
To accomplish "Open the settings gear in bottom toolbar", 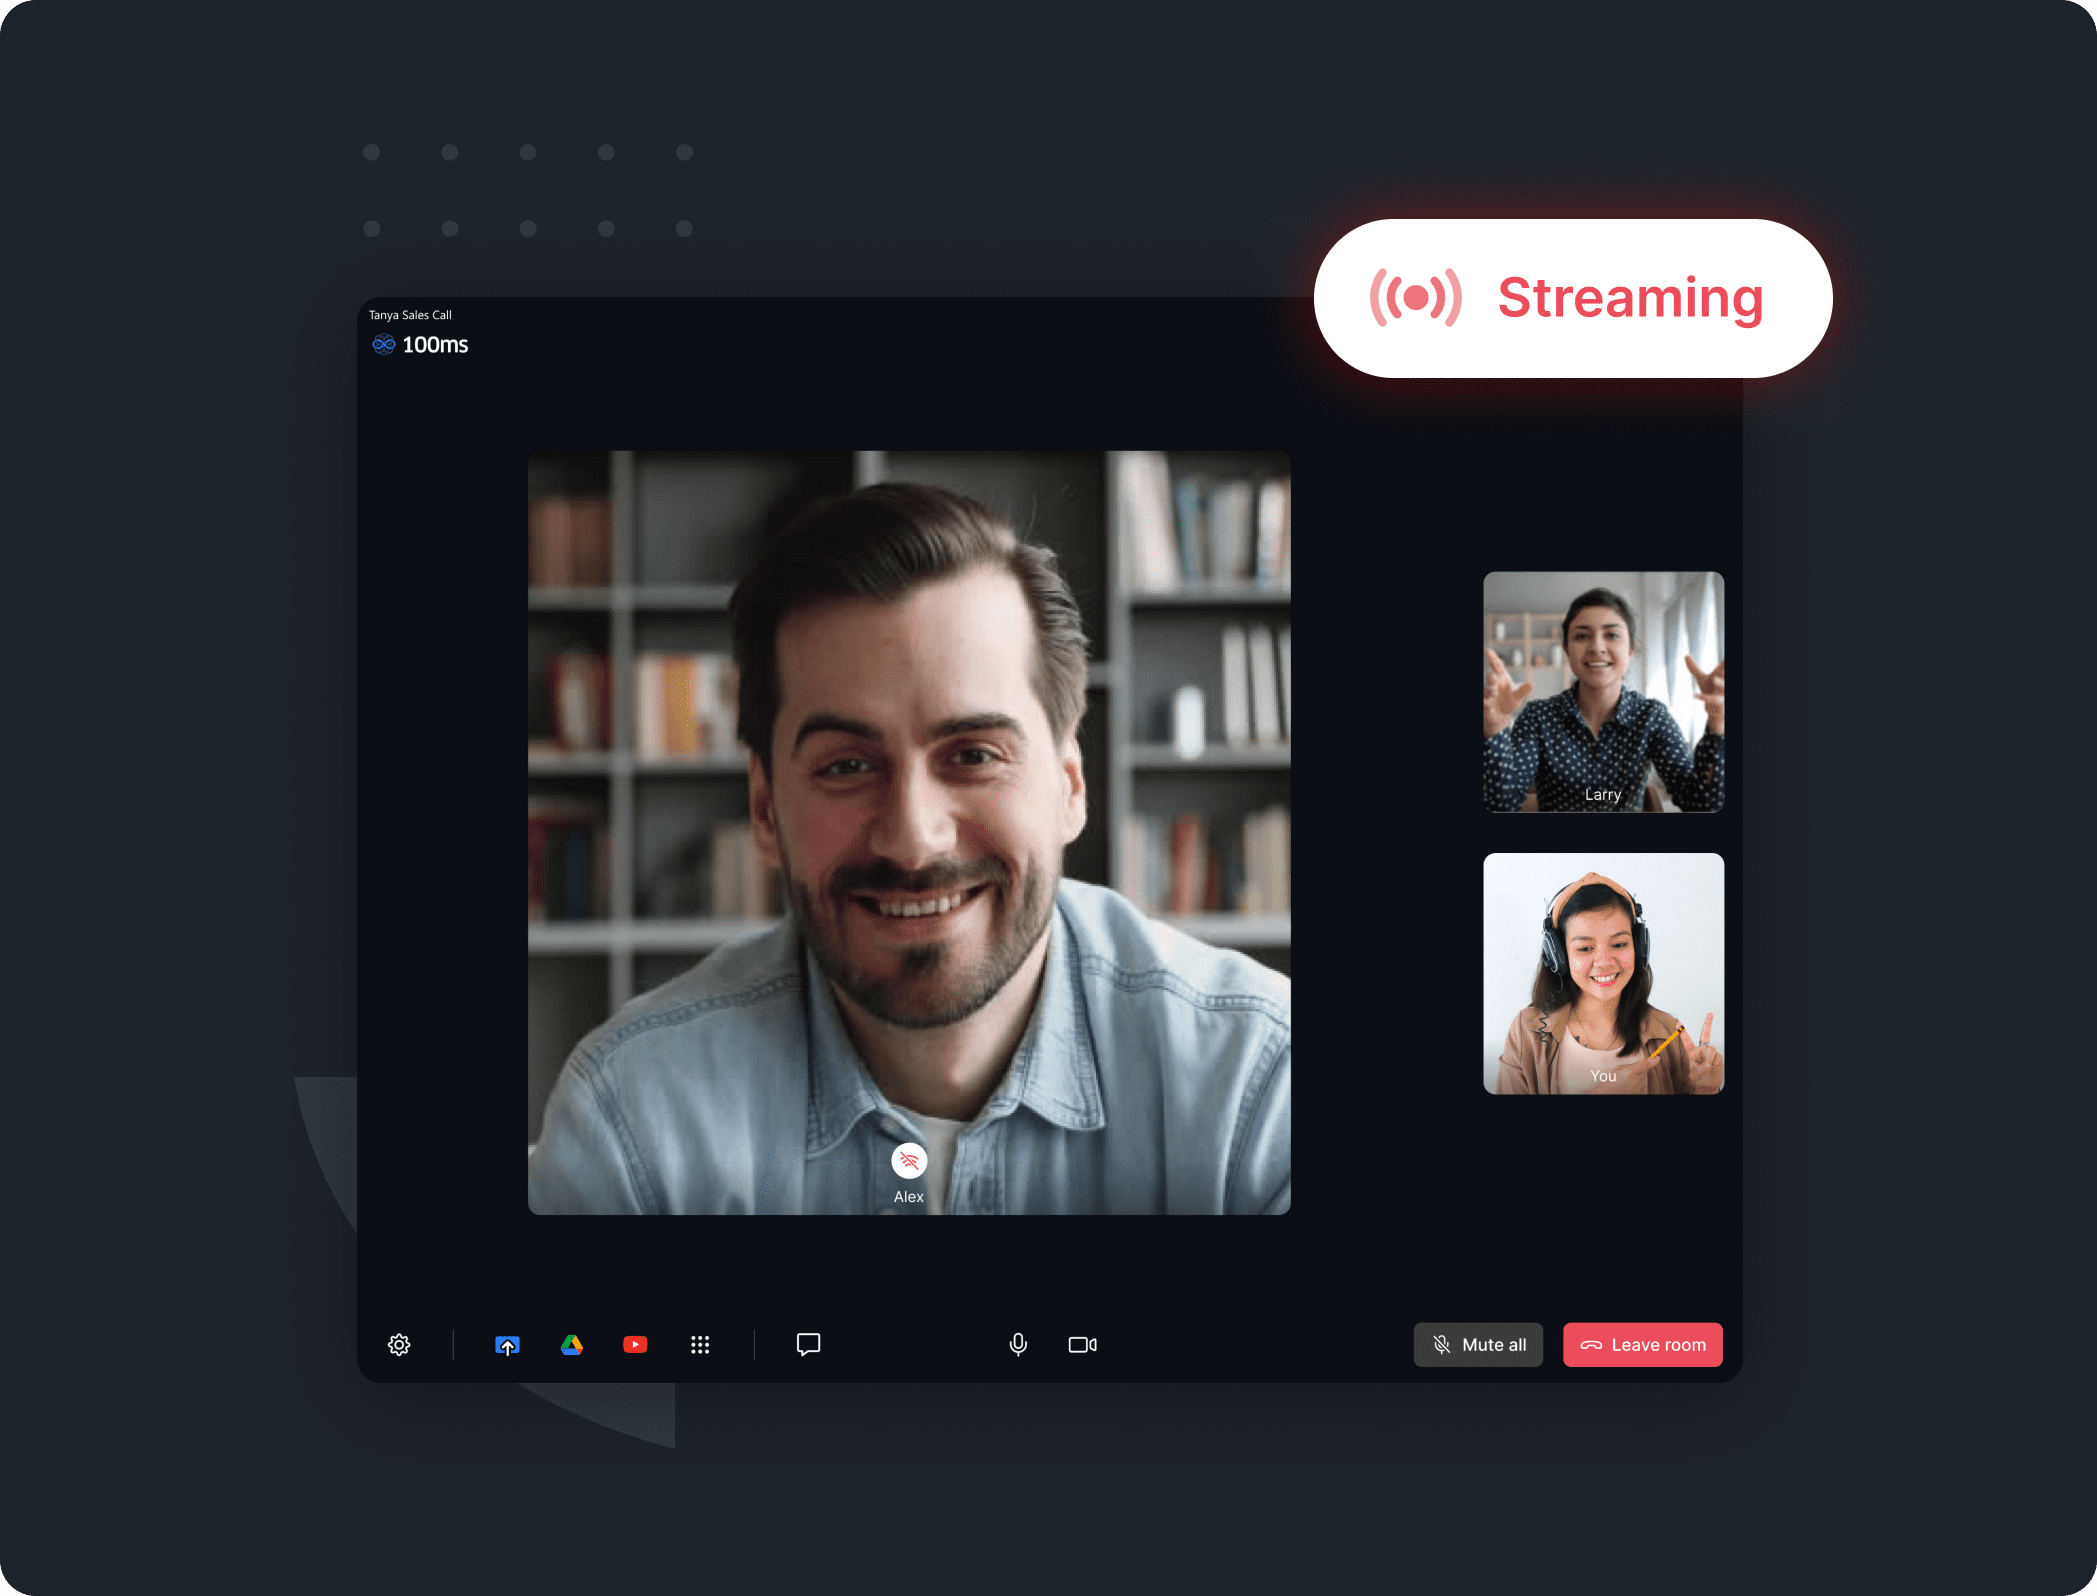I will point(399,1344).
